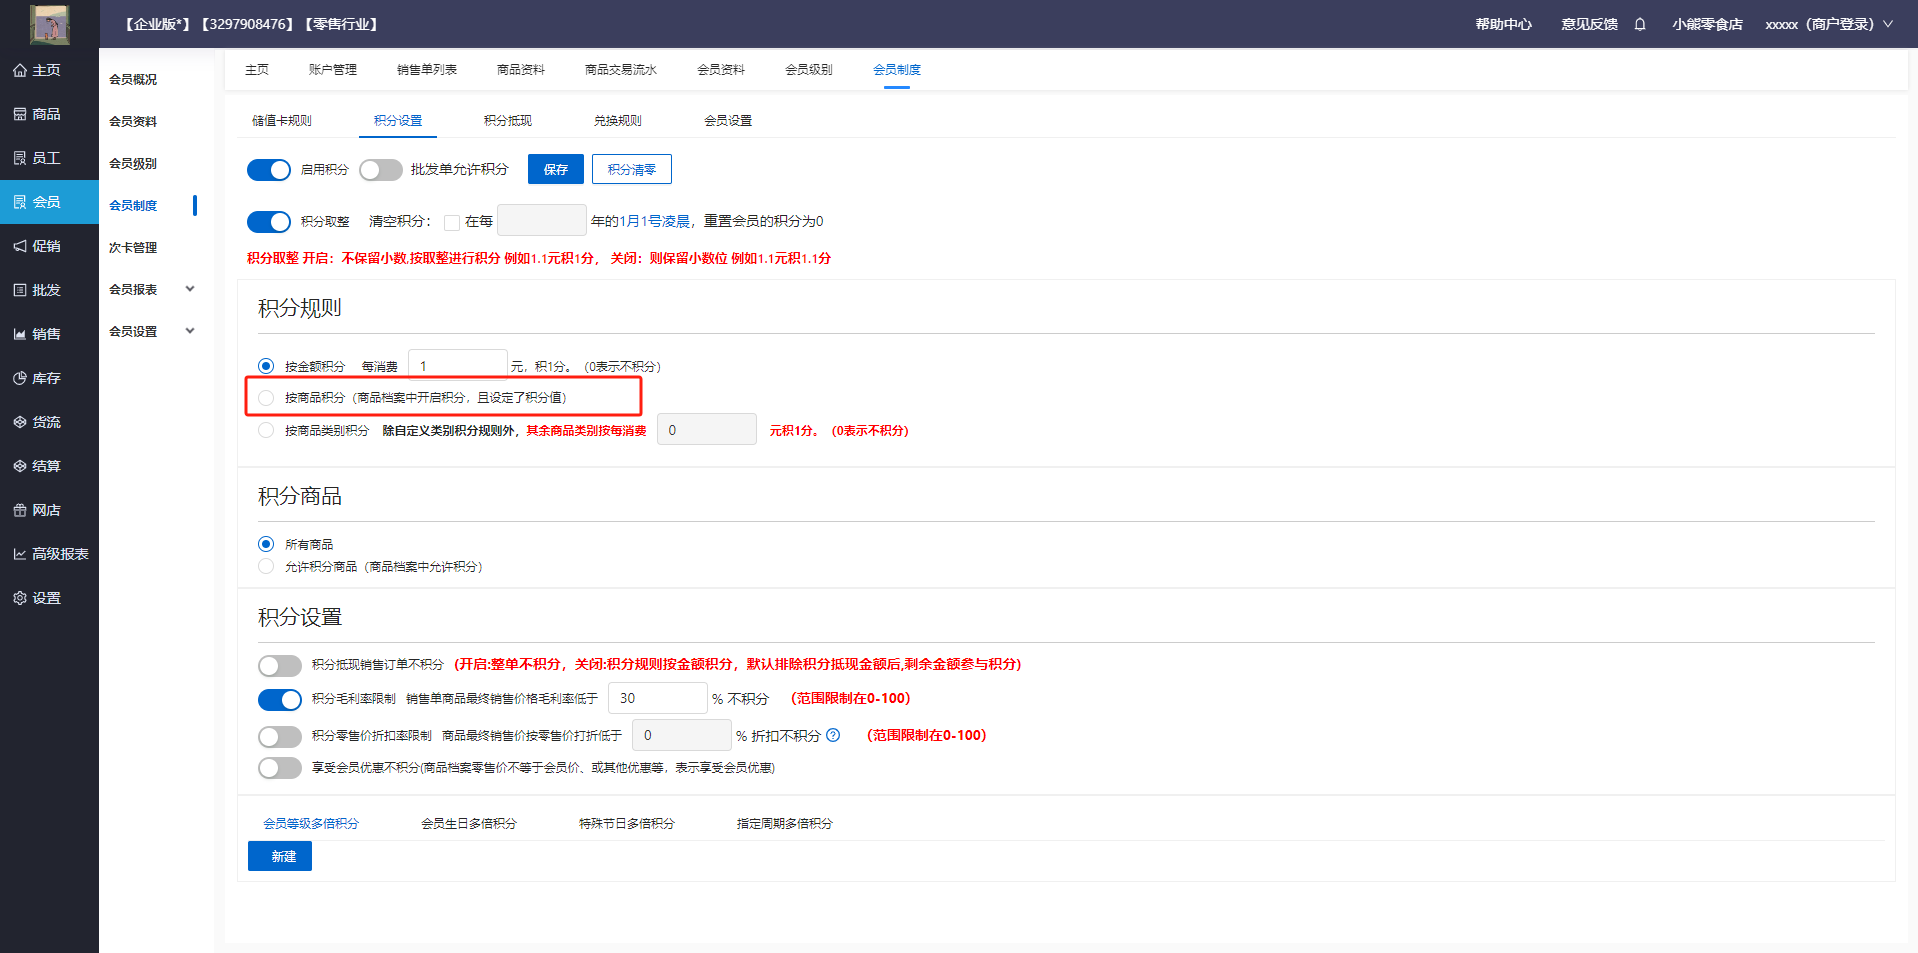
Task: Expand 会员报表 submenu
Action: coord(190,289)
